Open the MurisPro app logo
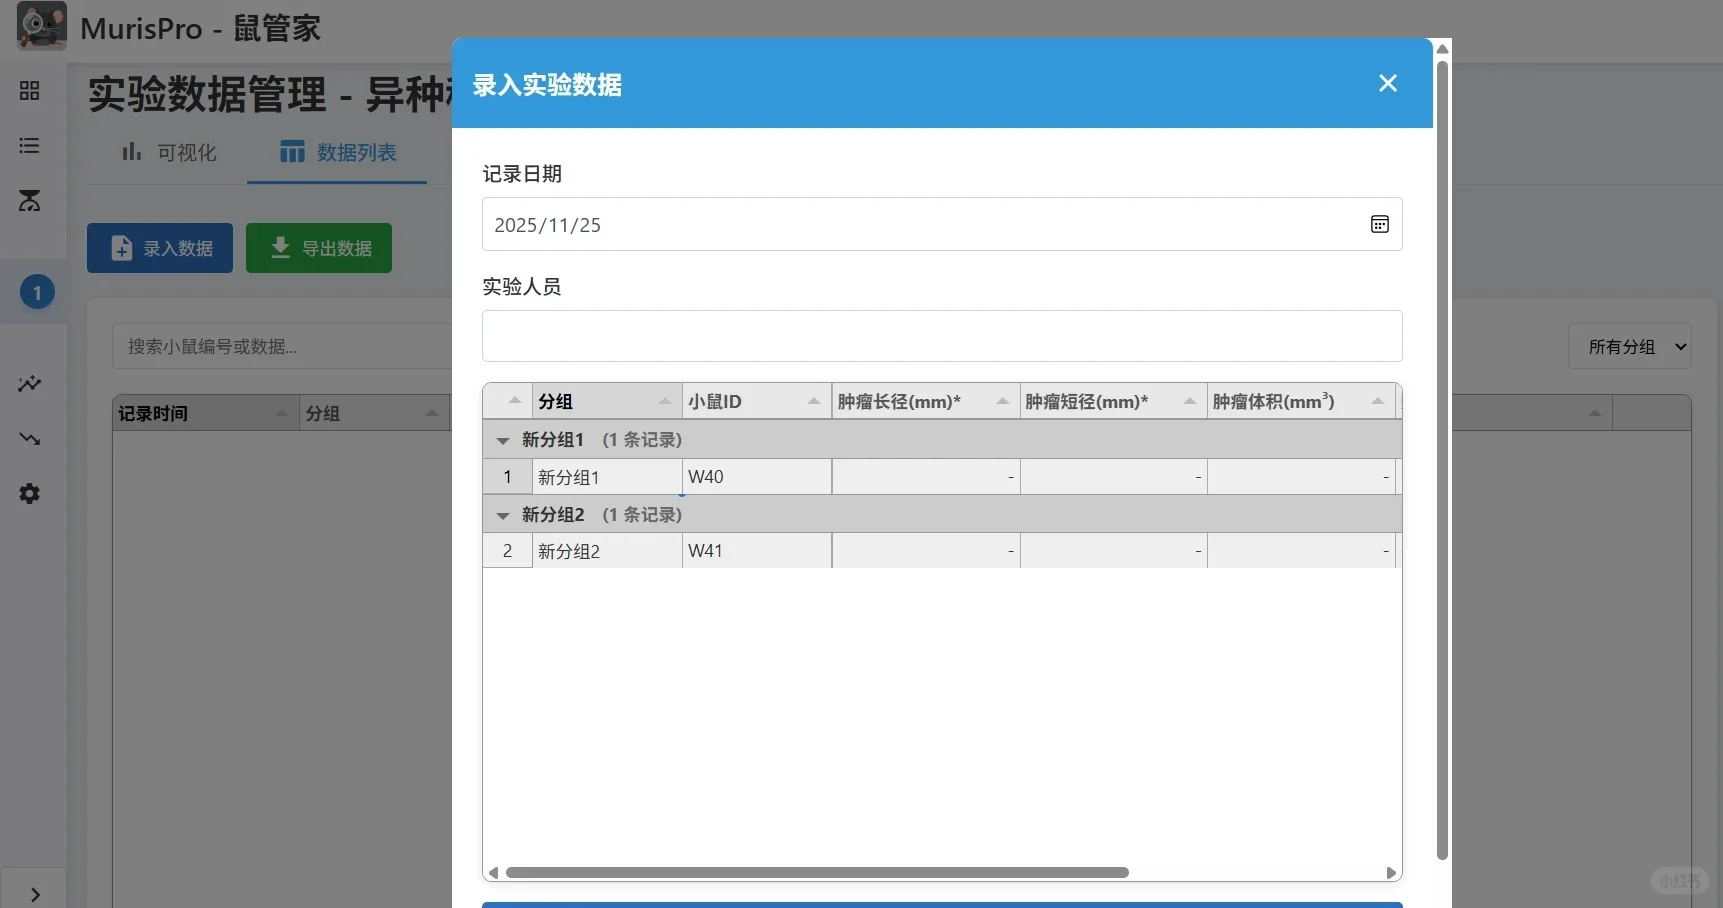The width and height of the screenshot is (1723, 908). click(40, 27)
